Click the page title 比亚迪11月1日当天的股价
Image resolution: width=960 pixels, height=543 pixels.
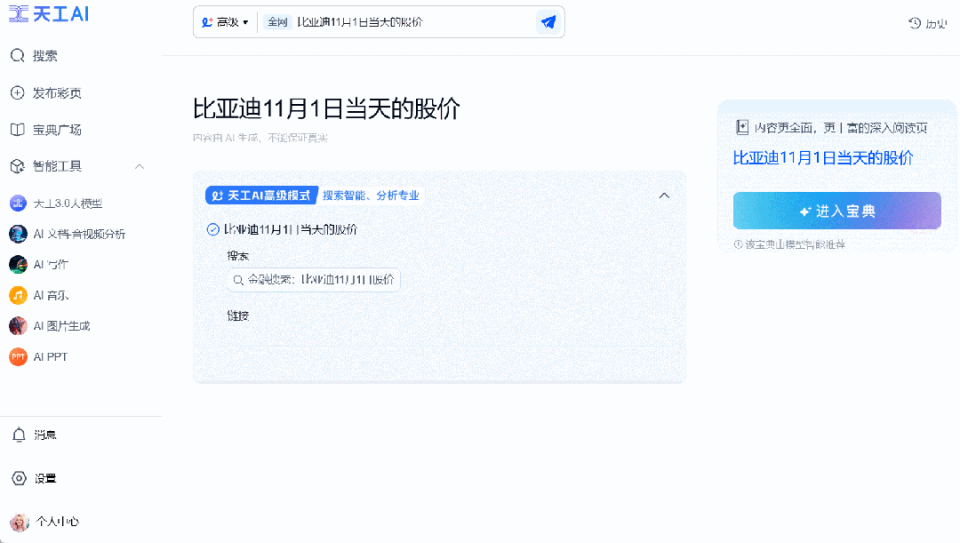pos(326,109)
